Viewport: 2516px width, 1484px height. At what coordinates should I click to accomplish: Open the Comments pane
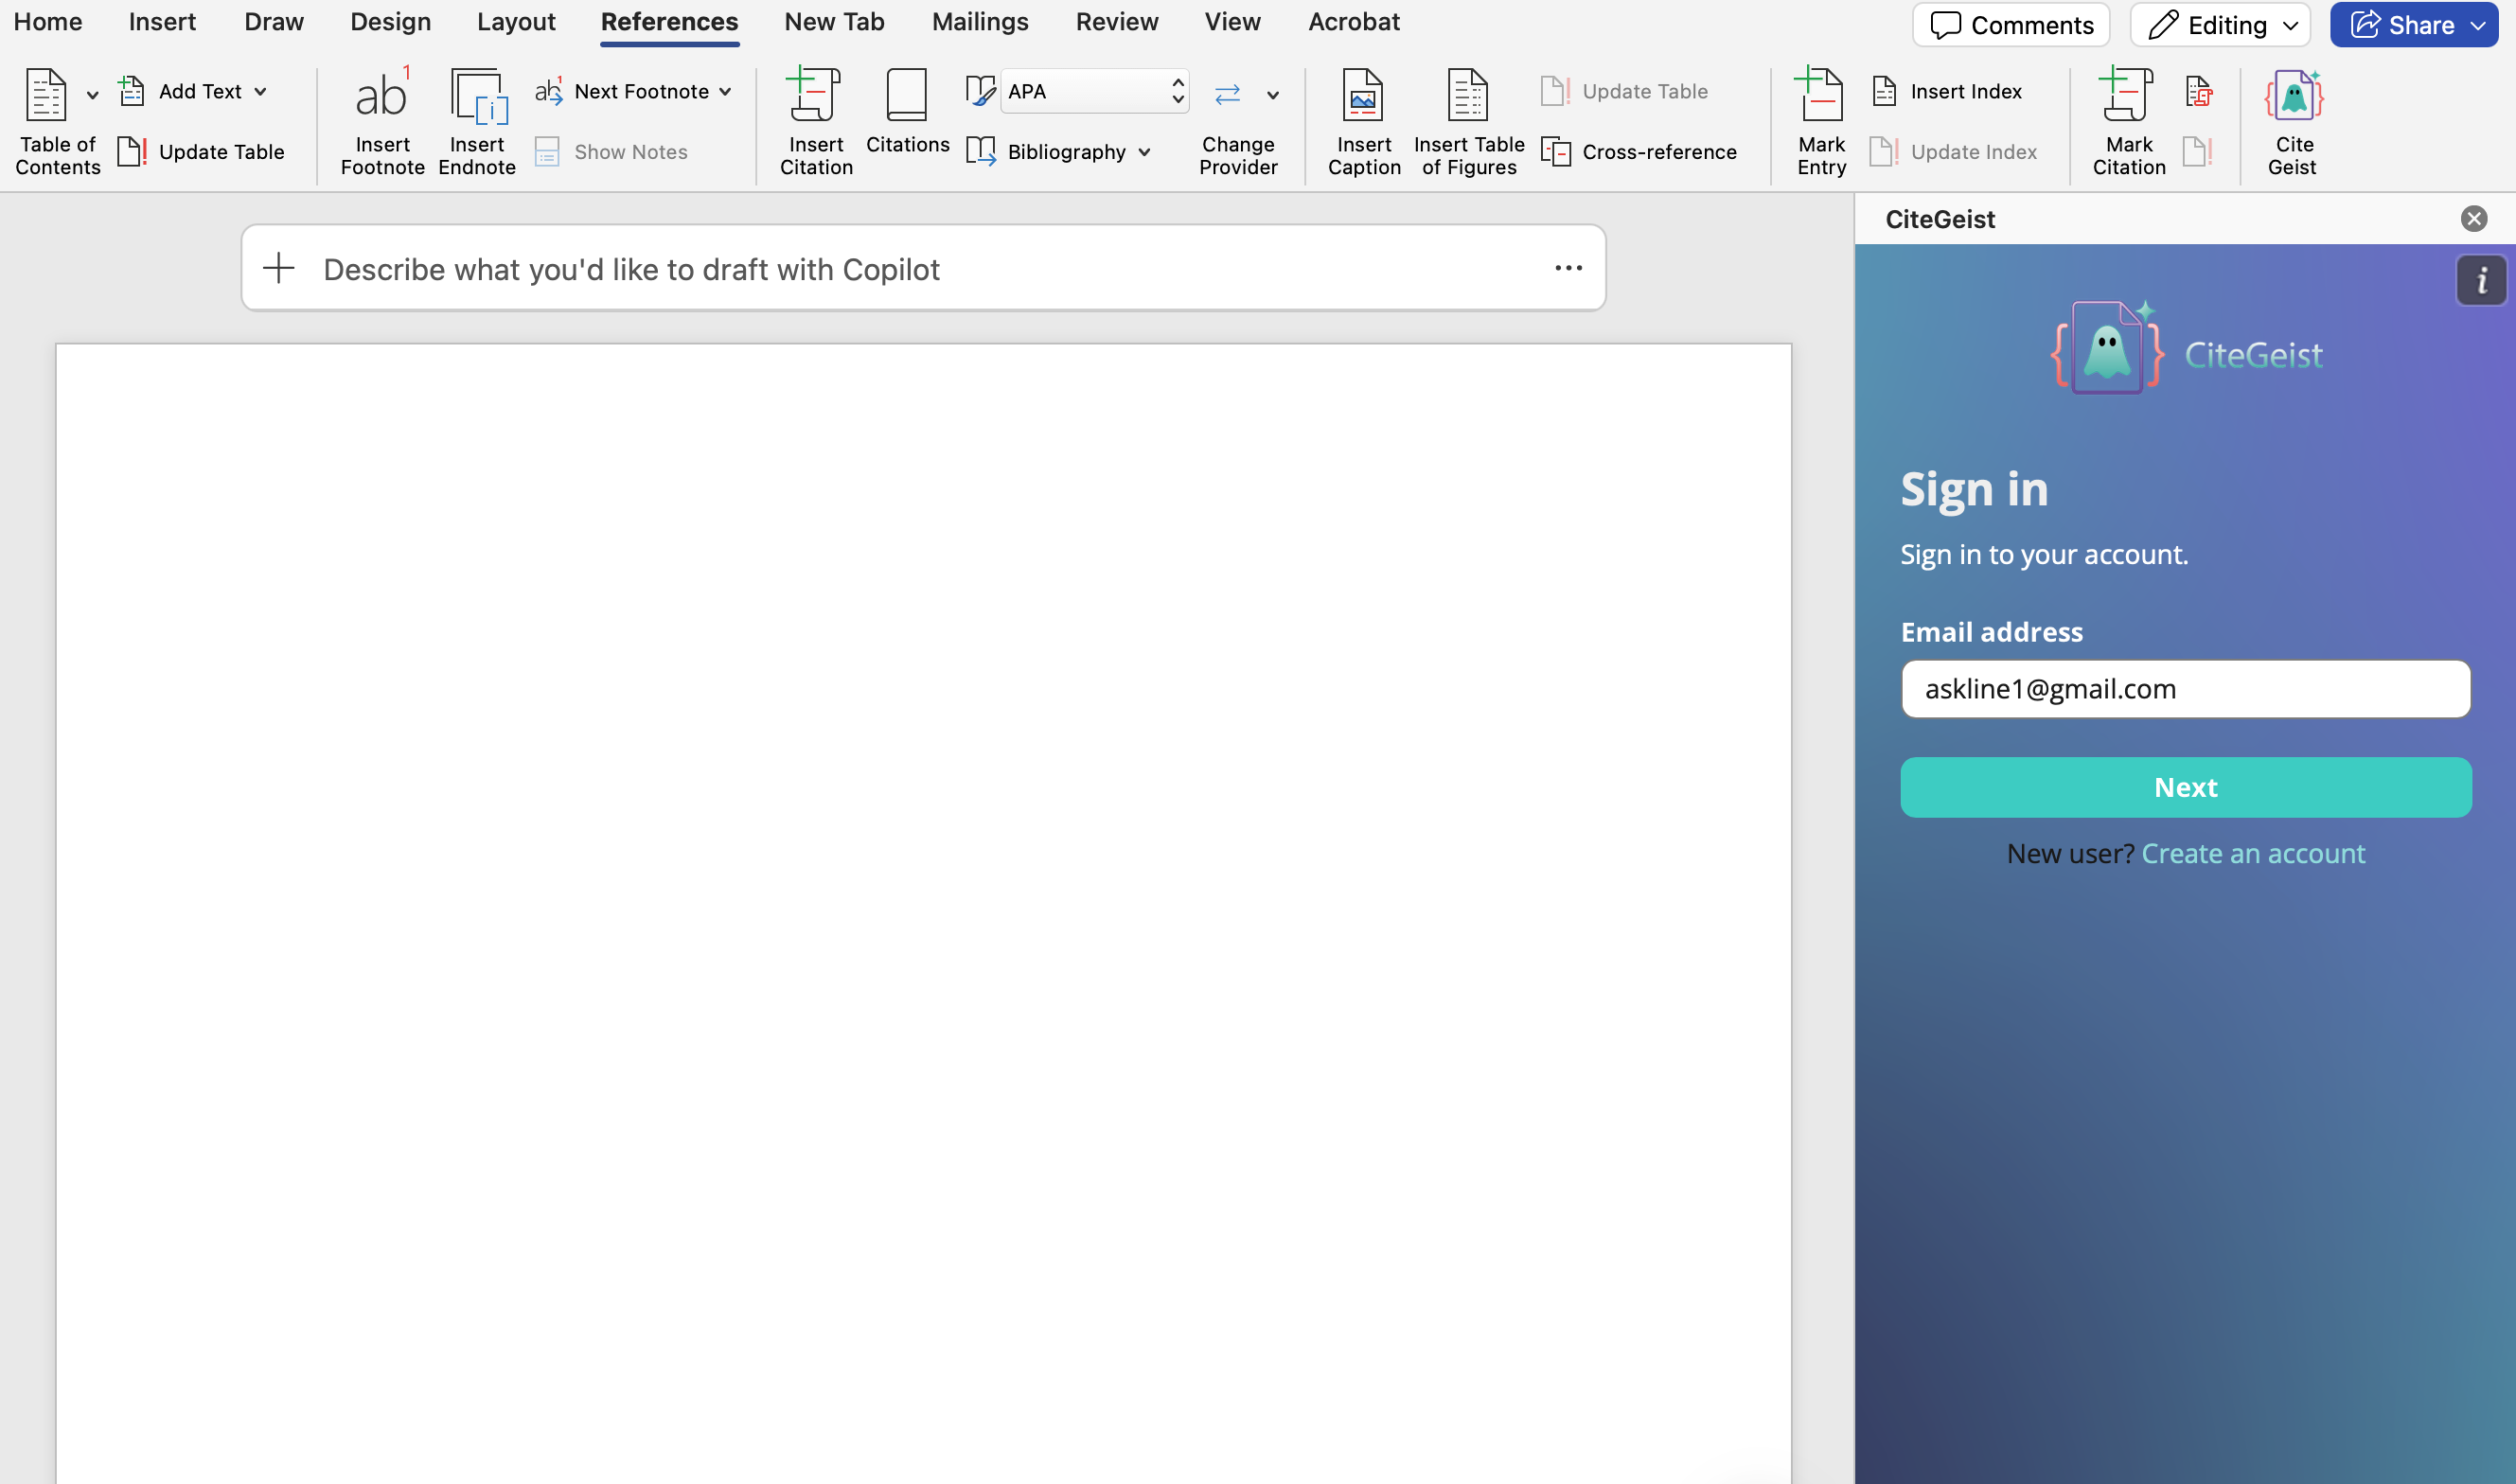click(2011, 25)
